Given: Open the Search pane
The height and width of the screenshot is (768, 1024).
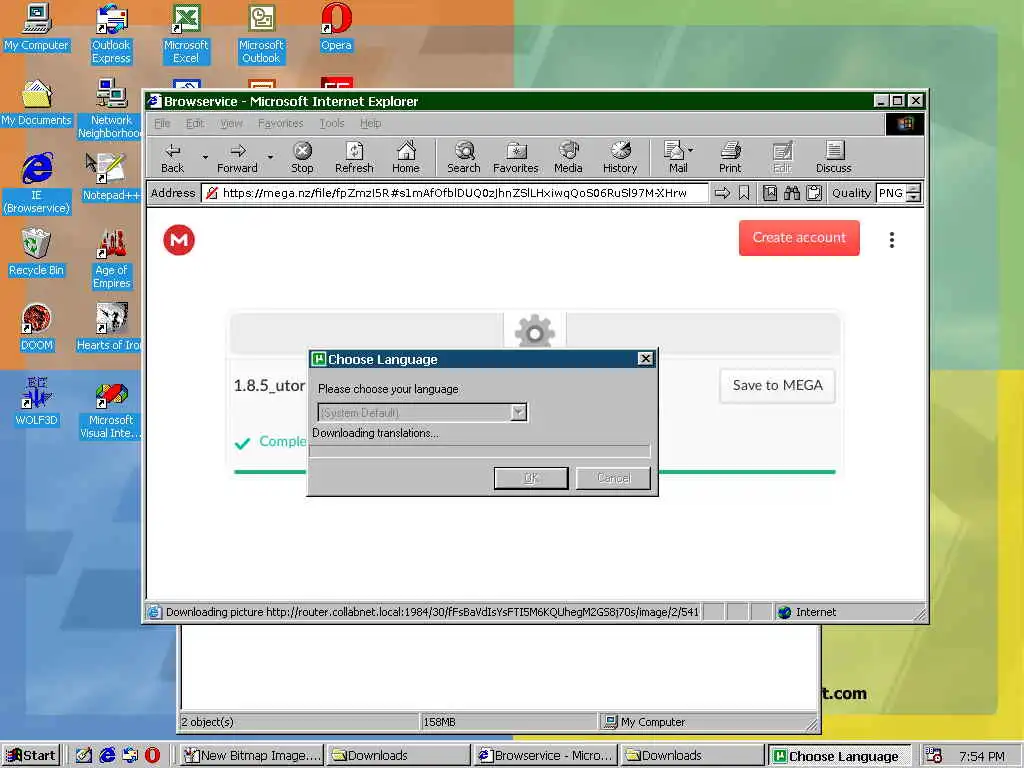Looking at the screenshot, I should tap(464, 157).
